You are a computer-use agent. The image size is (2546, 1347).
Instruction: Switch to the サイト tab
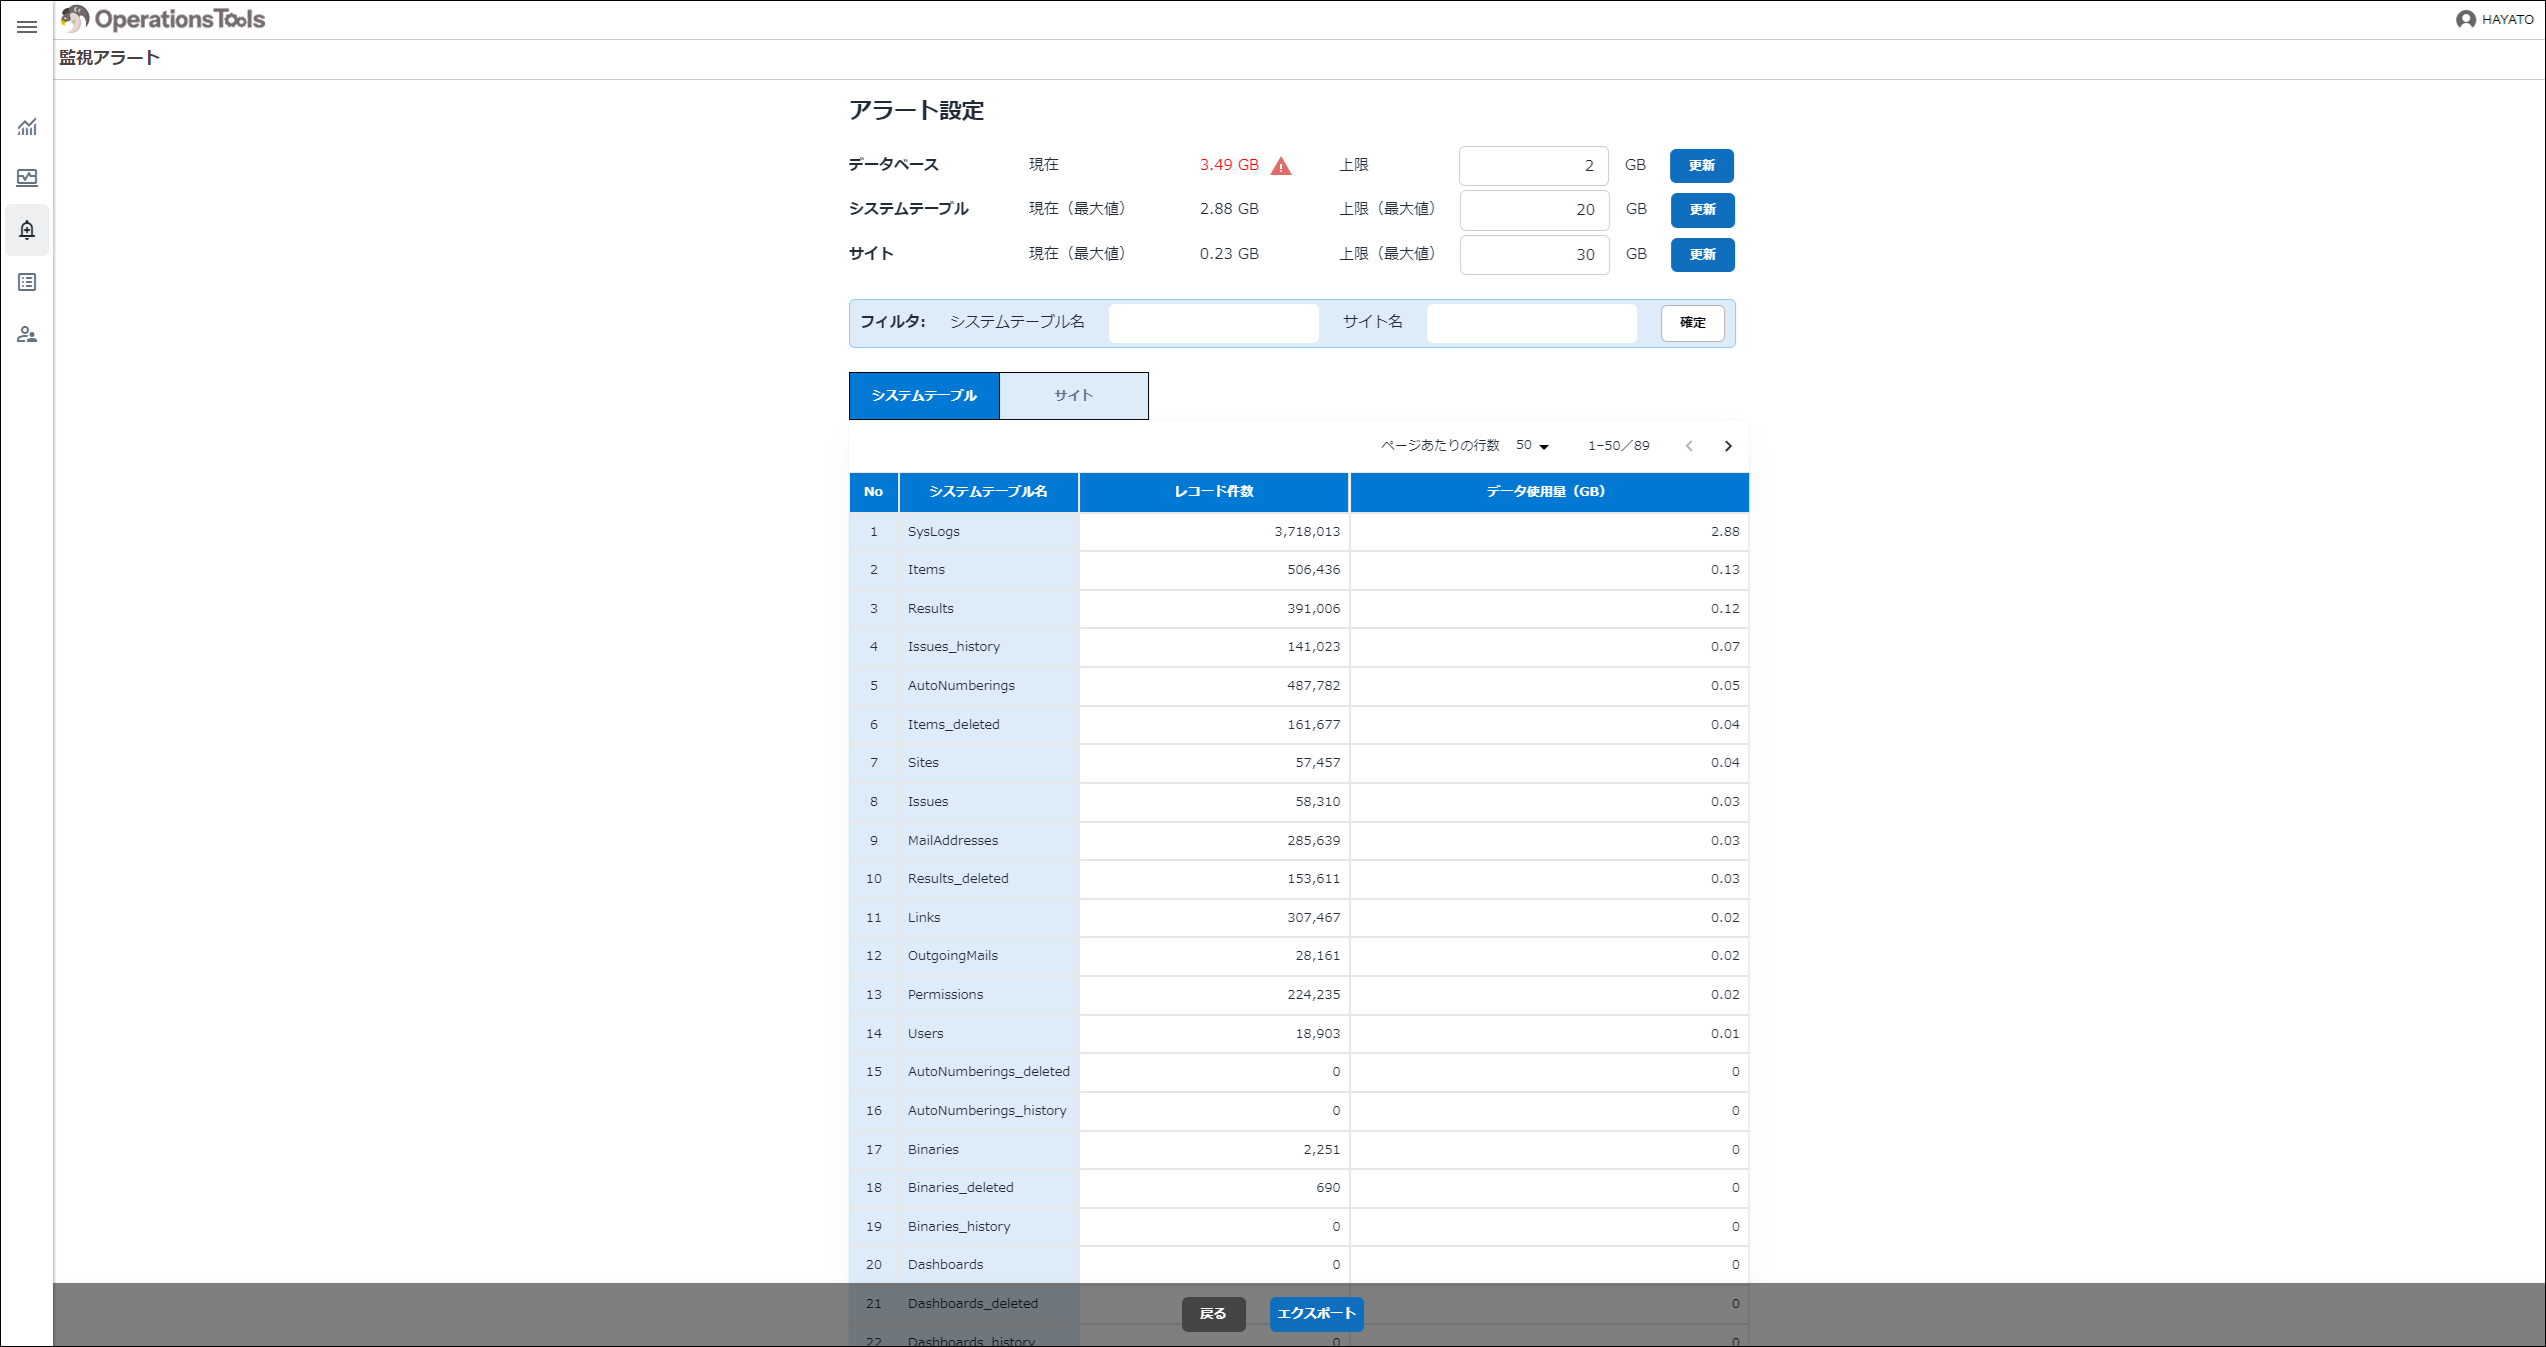1074,396
